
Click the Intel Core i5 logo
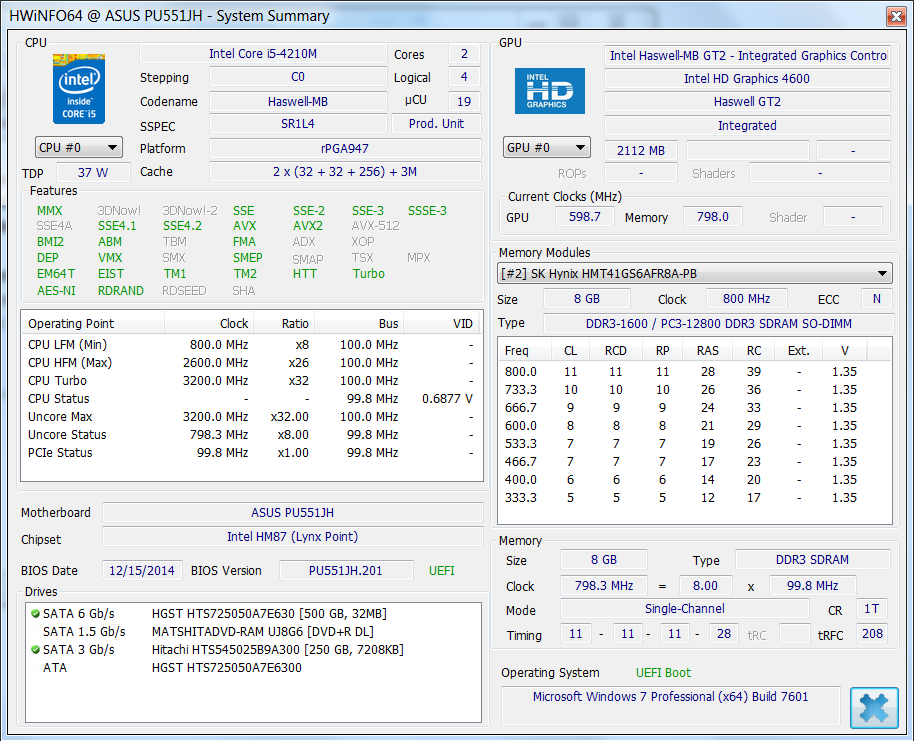[x=79, y=88]
